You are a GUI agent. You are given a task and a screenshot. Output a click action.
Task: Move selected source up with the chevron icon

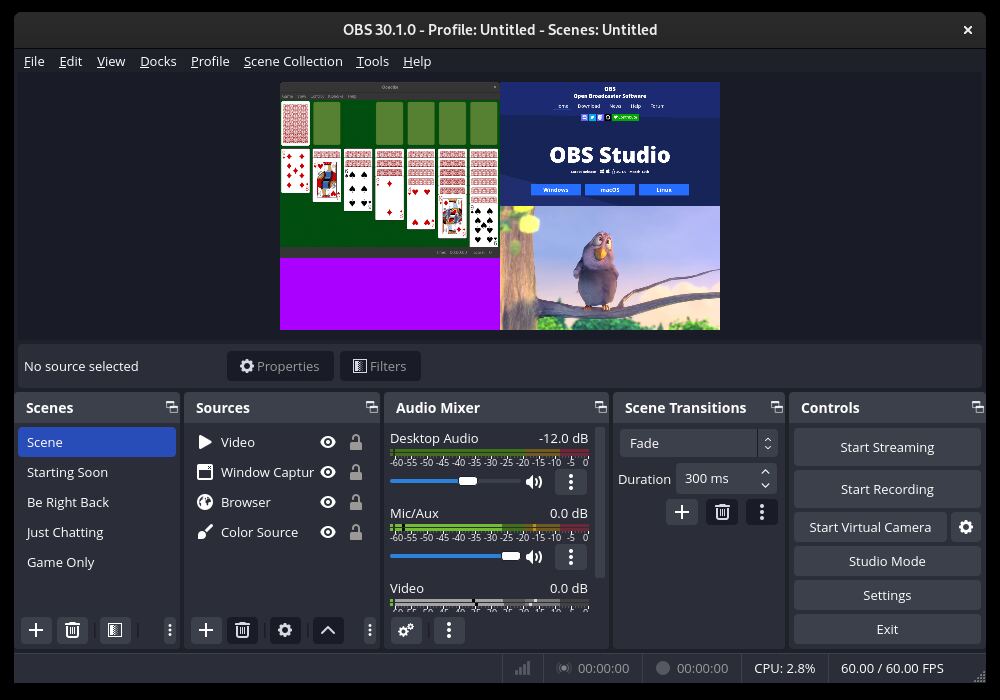(328, 630)
